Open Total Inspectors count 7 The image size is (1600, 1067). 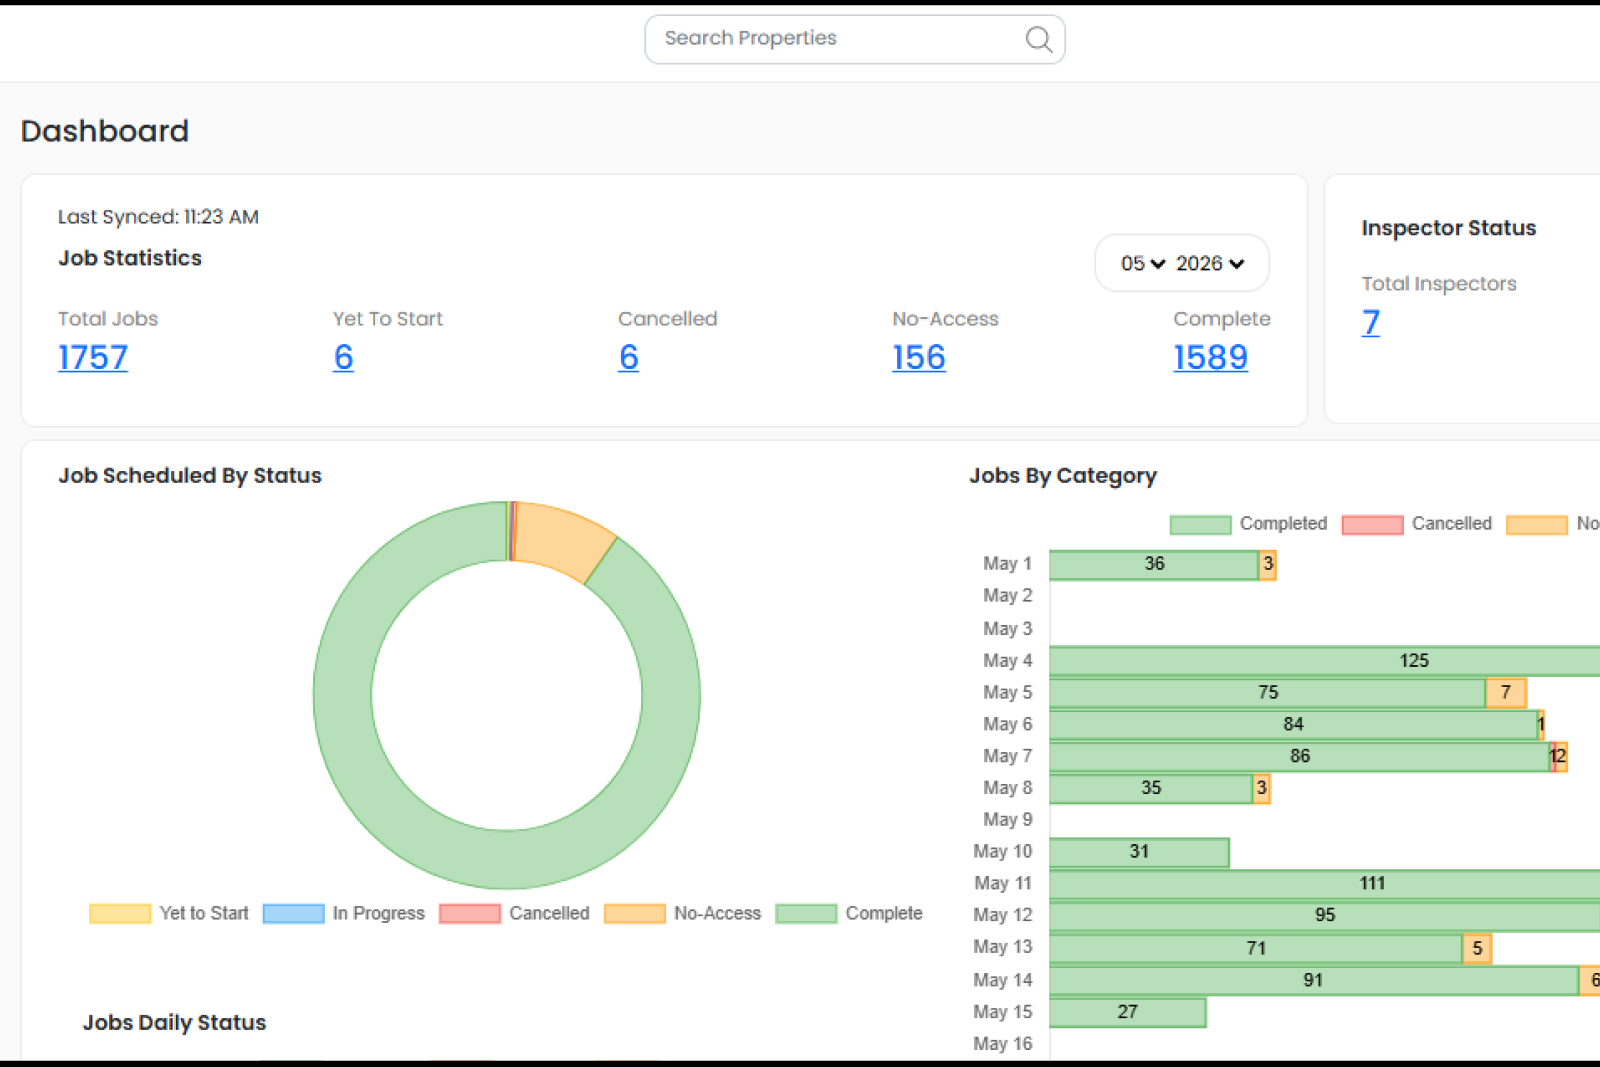[x=1371, y=322]
